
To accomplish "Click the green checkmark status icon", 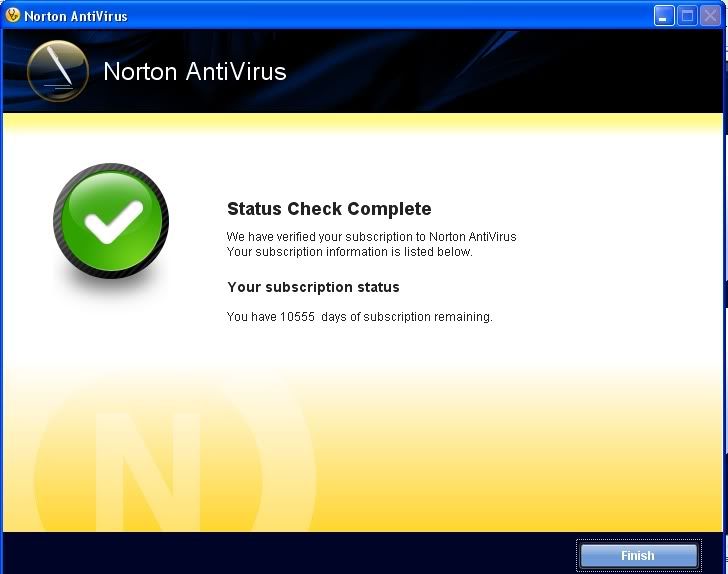I will point(111,221).
